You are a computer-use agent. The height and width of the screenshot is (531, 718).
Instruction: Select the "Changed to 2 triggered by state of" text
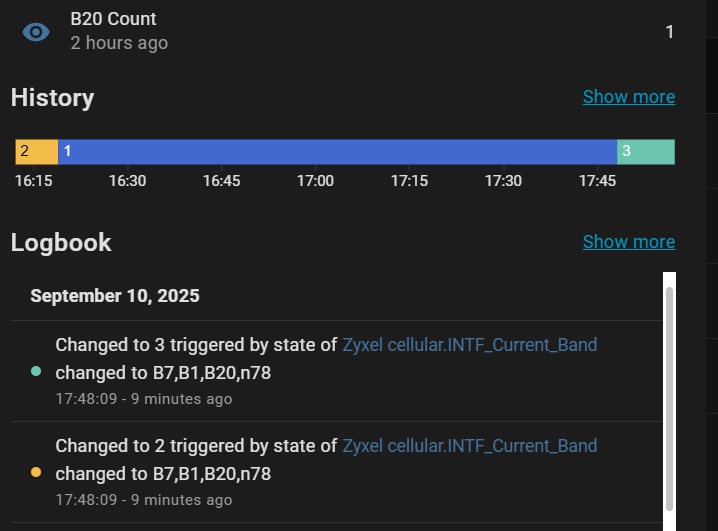195,446
